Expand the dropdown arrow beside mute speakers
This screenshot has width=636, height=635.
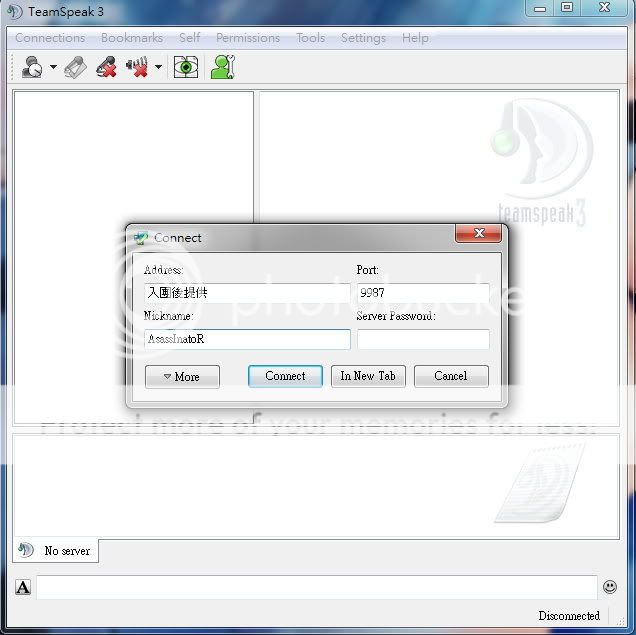point(158,69)
